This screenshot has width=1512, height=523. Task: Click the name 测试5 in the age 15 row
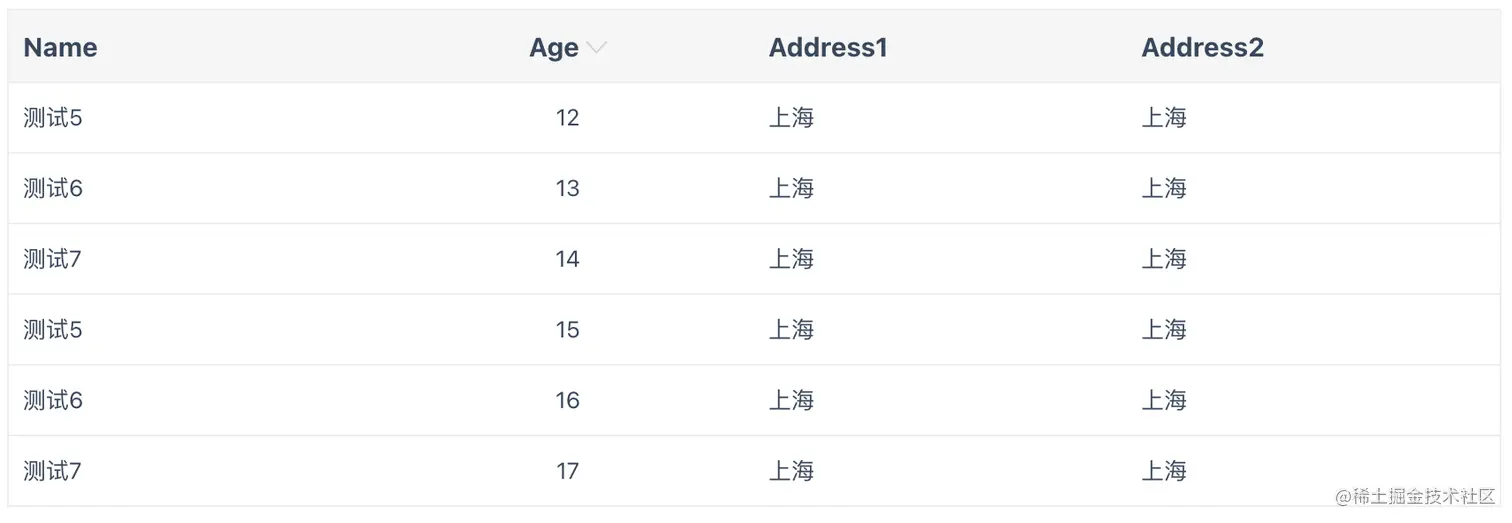click(x=53, y=330)
